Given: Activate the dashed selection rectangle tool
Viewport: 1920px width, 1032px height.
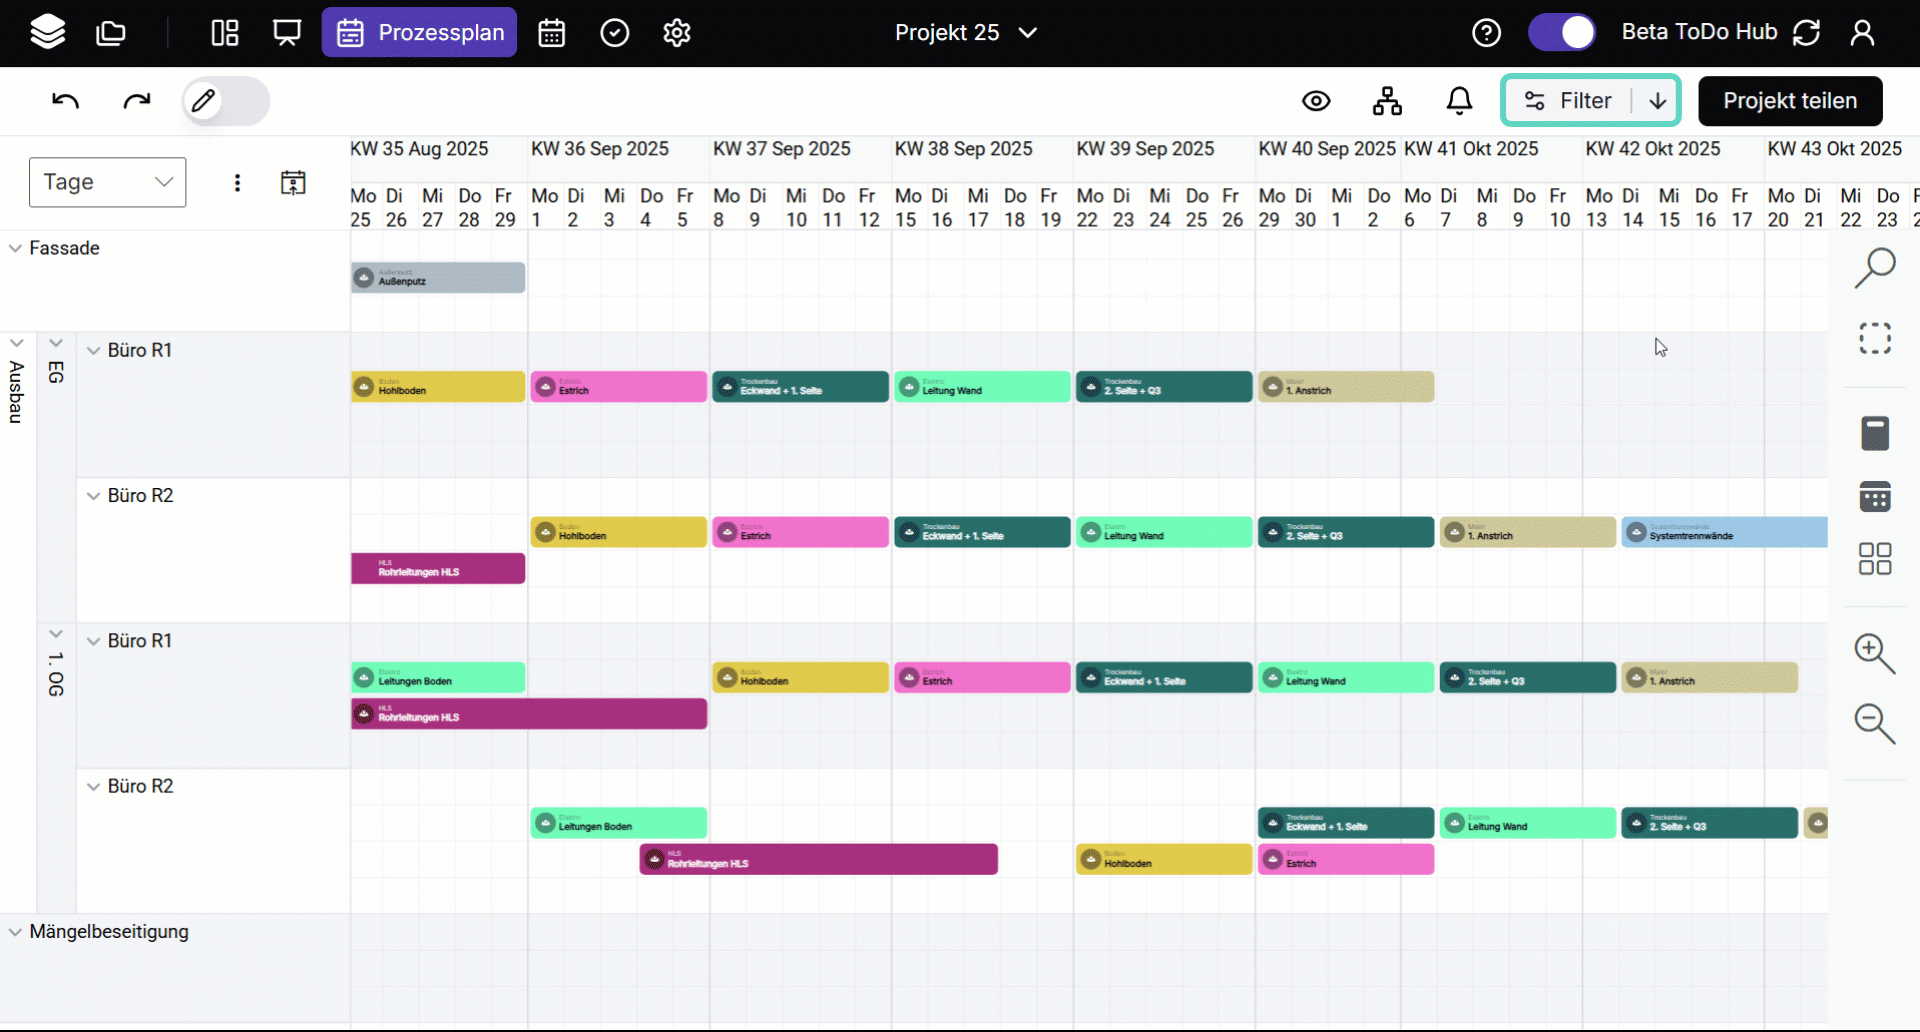Looking at the screenshot, I should point(1875,338).
